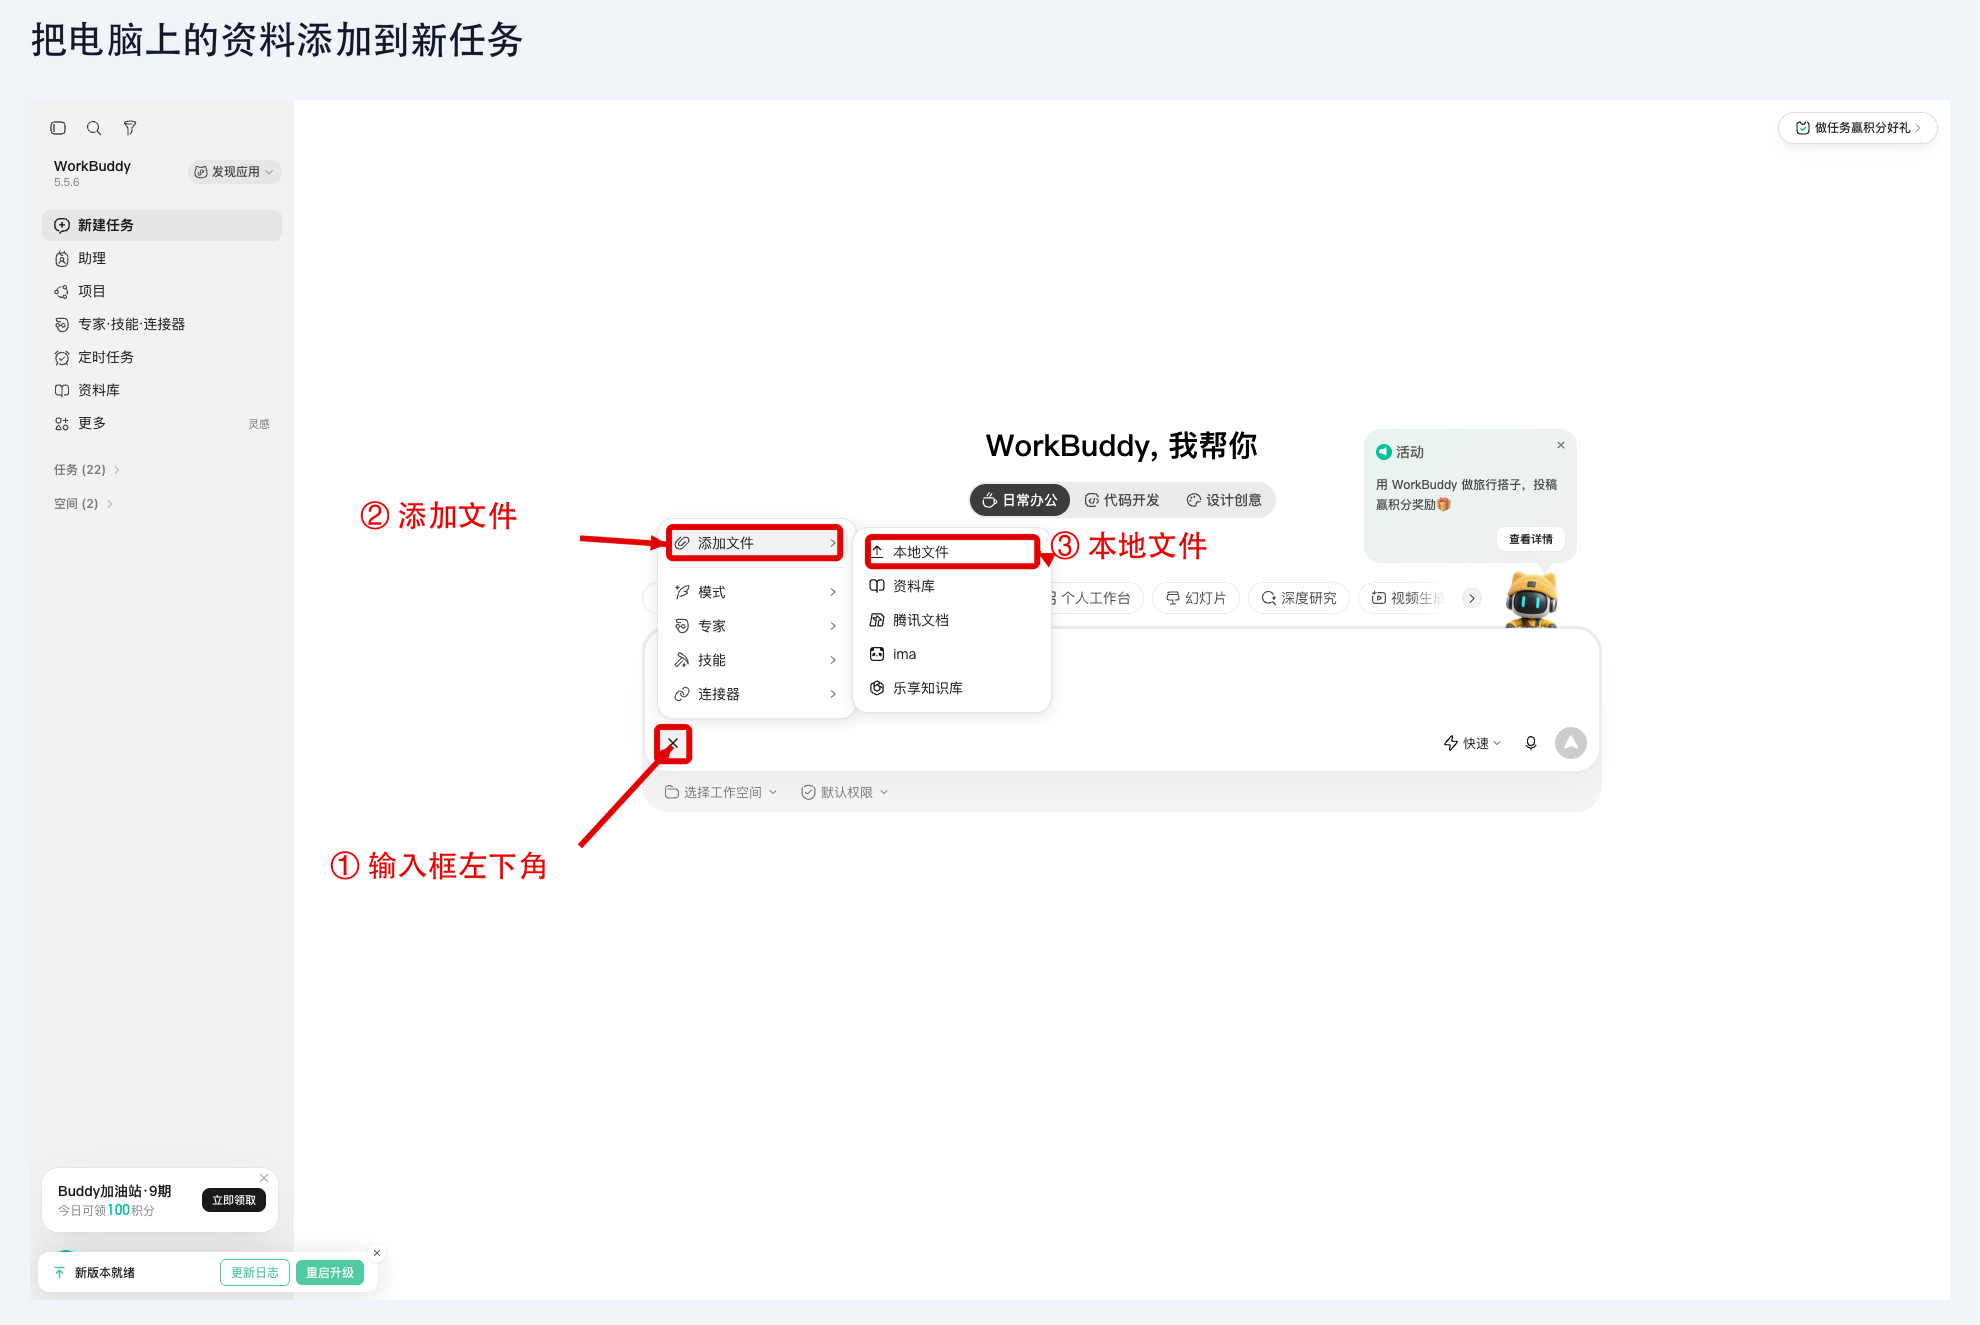Open 定时任务 in sidebar

[x=162, y=357]
